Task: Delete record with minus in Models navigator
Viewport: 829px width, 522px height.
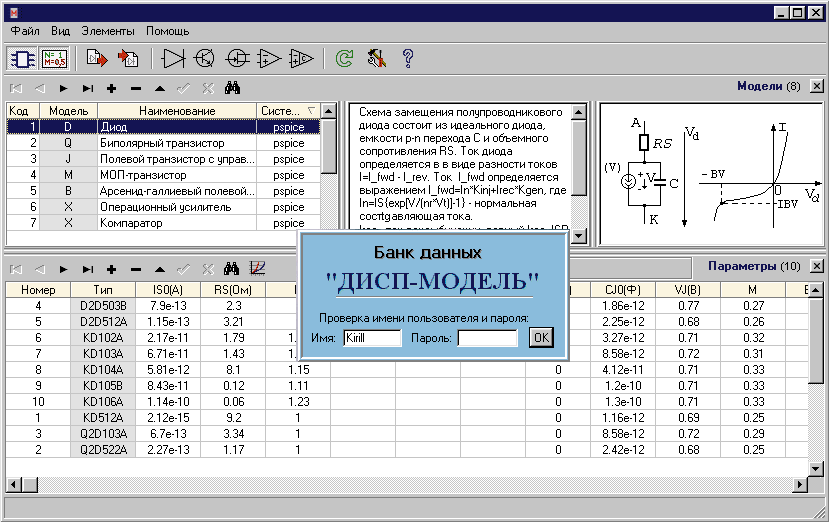Action: [x=136, y=88]
